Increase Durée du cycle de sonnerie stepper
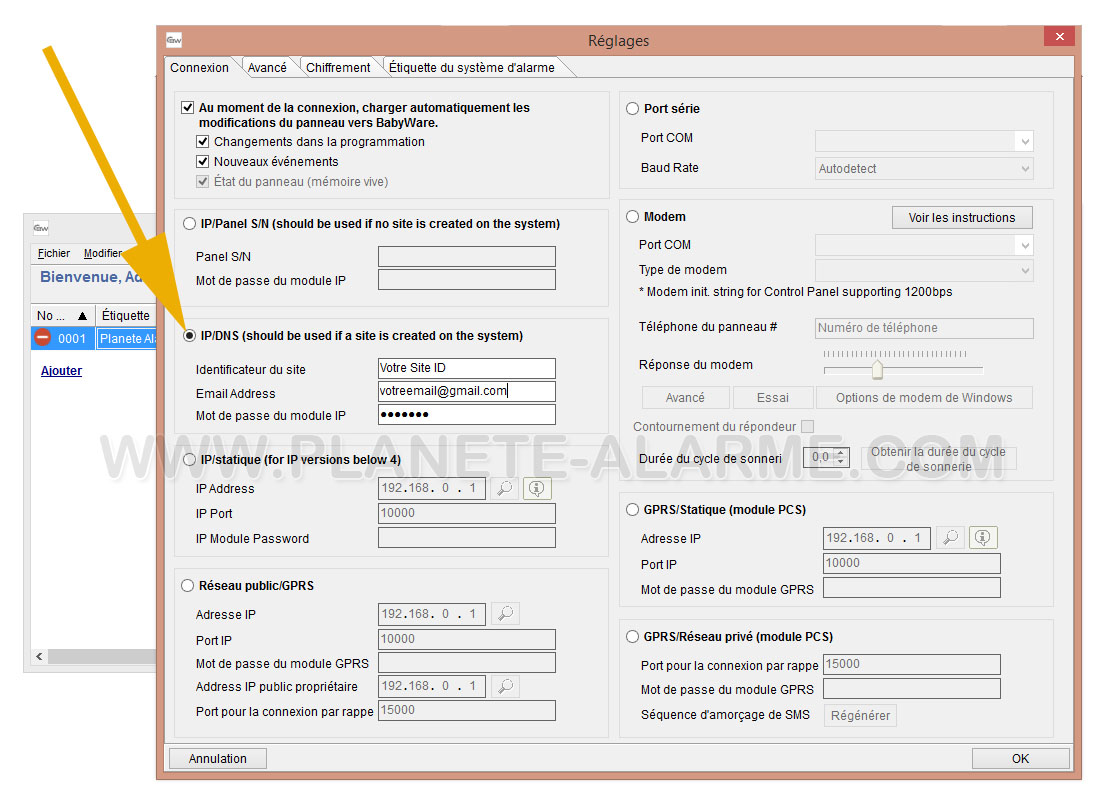 coord(841,452)
